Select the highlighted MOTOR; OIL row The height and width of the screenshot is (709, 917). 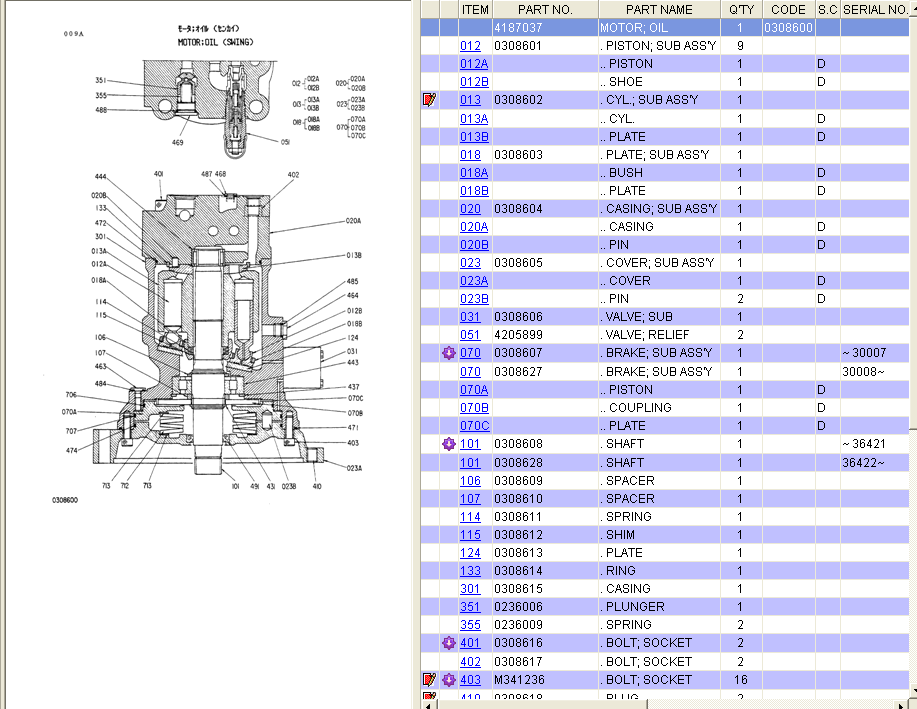[x=659, y=27]
